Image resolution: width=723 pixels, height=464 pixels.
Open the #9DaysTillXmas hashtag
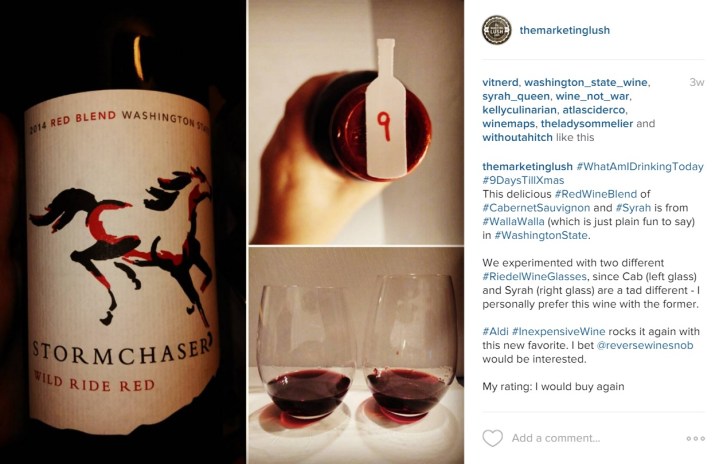click(x=523, y=180)
